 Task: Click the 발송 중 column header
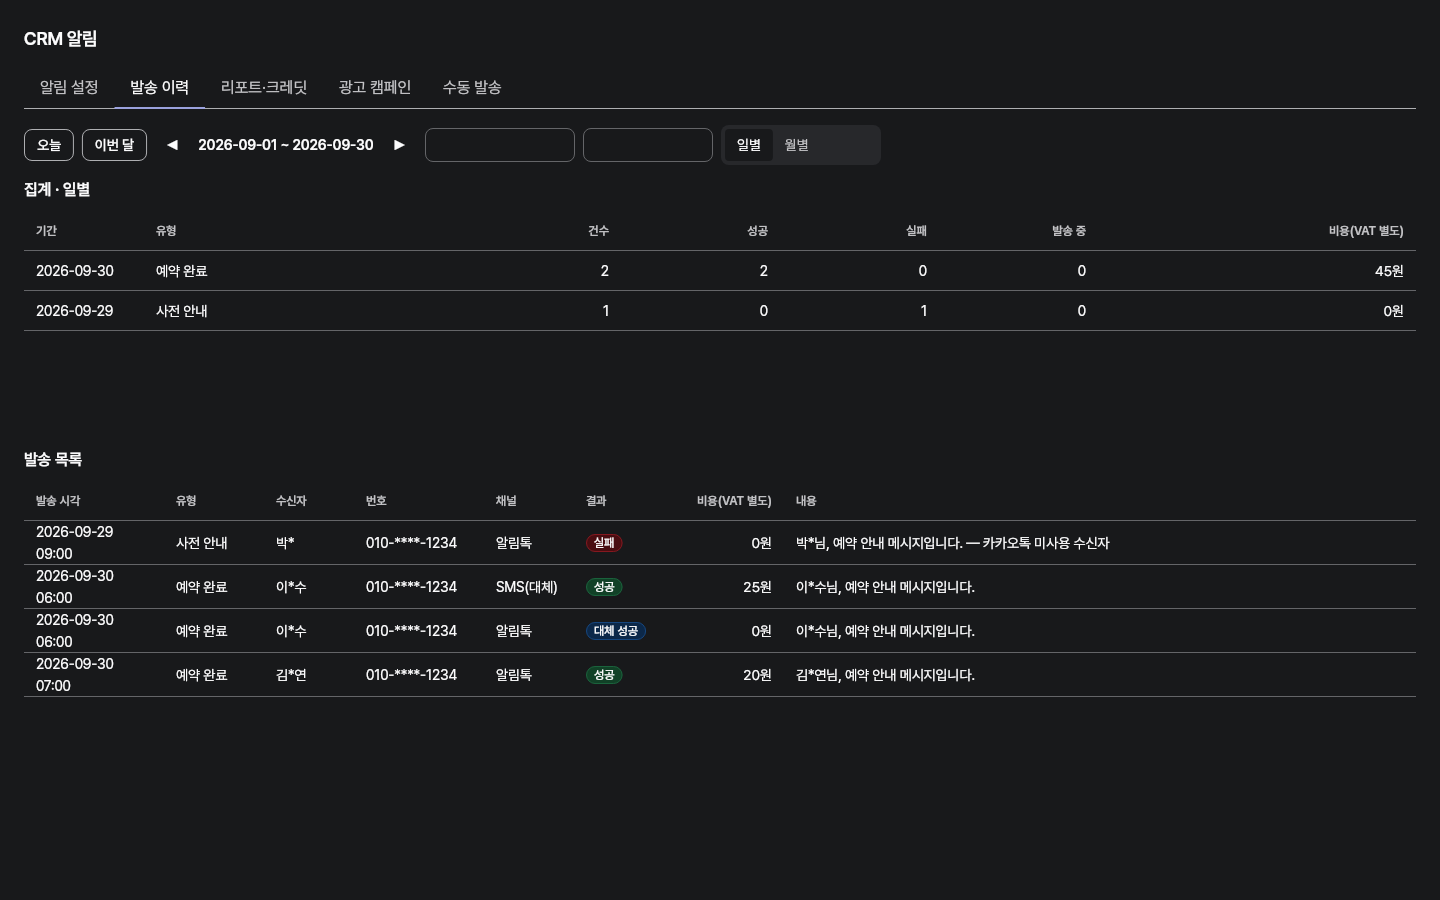coord(1069,231)
